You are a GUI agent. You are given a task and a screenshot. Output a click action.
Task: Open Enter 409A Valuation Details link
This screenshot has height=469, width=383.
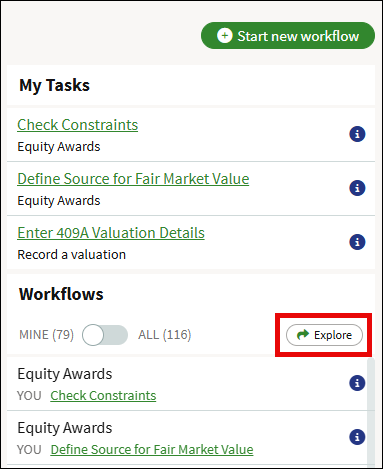tap(111, 233)
